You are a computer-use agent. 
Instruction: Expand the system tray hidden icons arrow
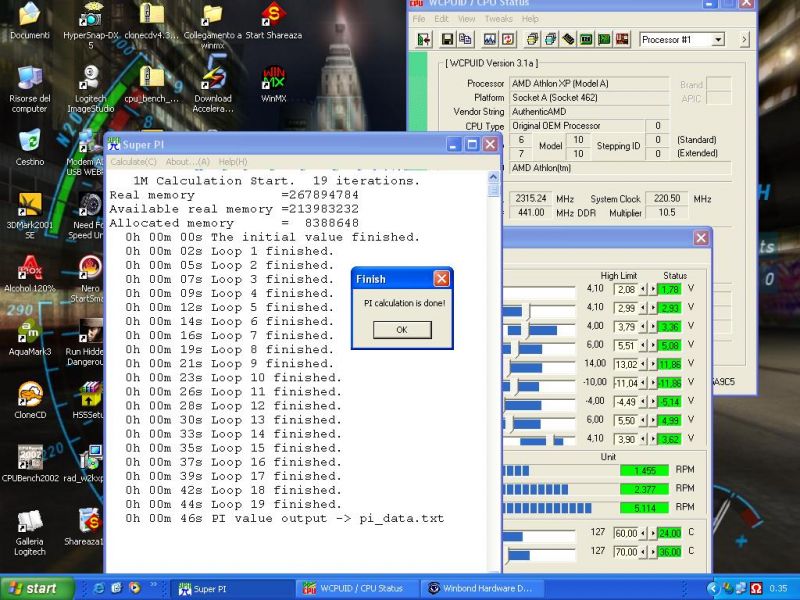click(x=713, y=589)
